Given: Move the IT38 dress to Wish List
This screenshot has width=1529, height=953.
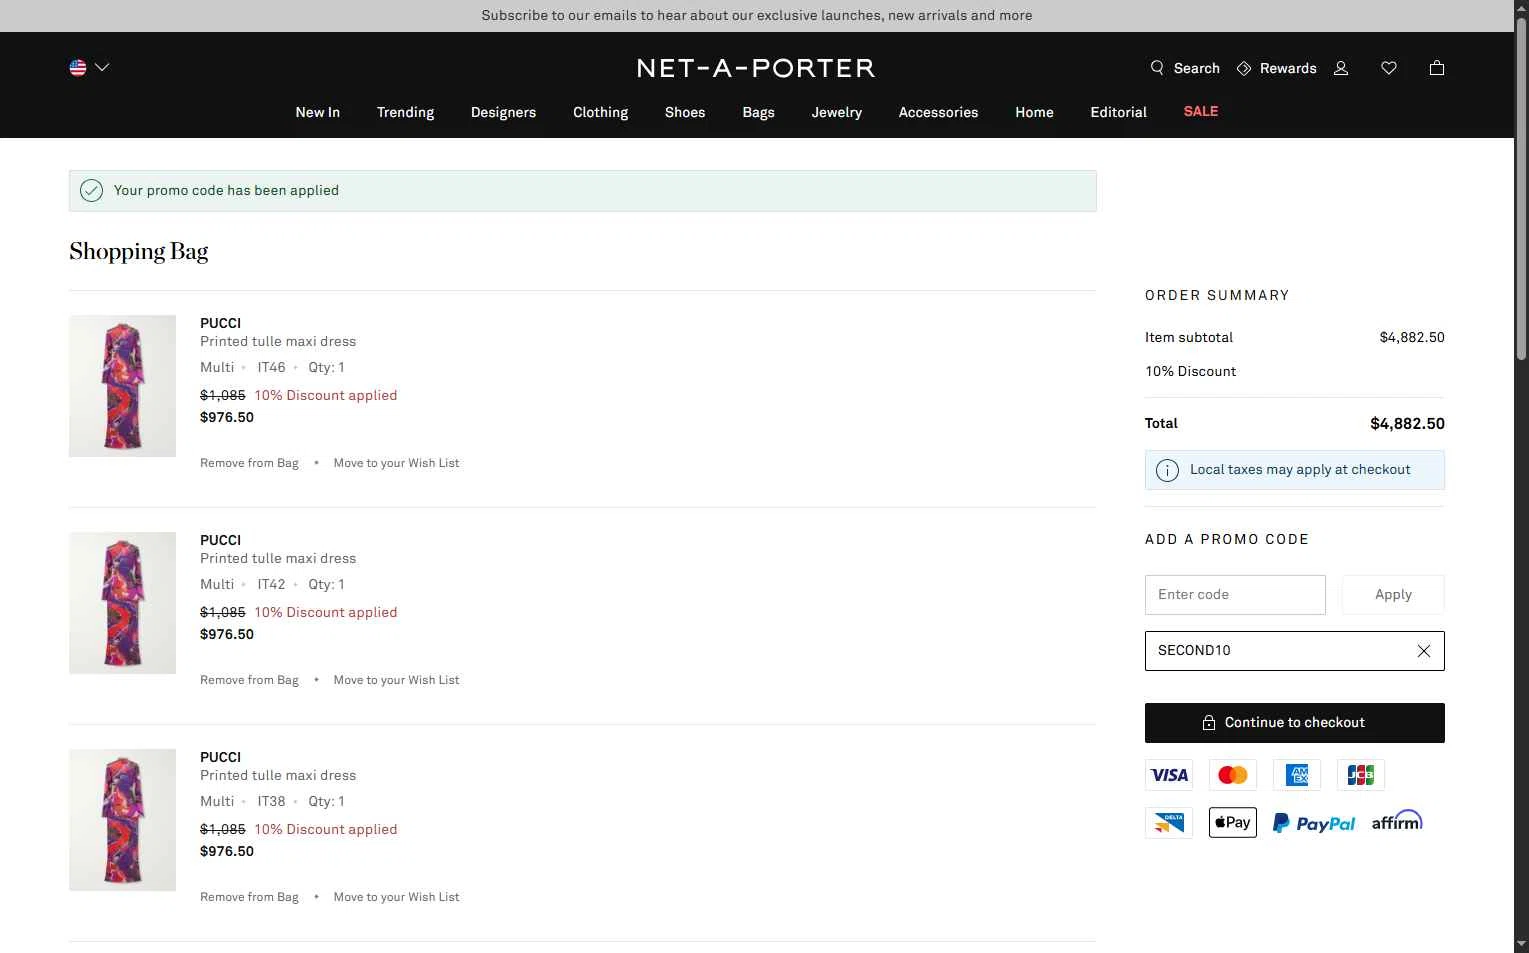Looking at the screenshot, I should [396, 897].
